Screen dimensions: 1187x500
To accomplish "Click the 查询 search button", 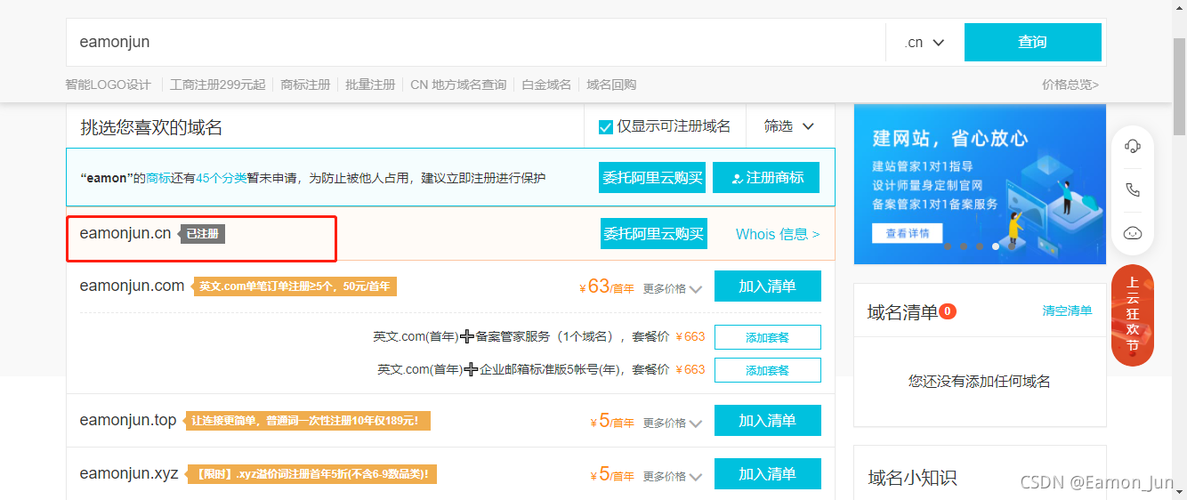I will [x=1033, y=42].
